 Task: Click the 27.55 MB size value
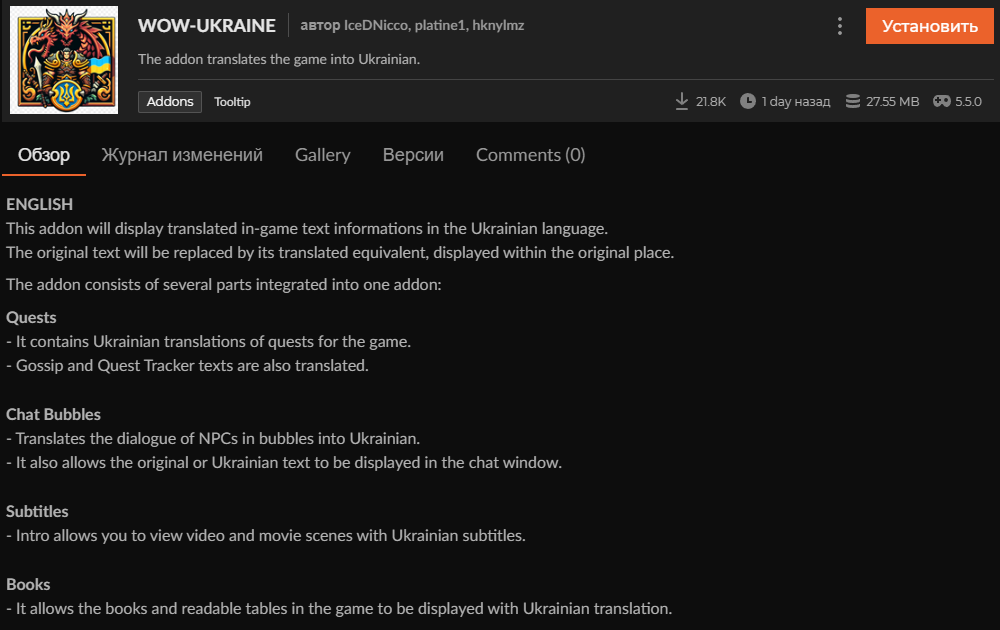(892, 101)
